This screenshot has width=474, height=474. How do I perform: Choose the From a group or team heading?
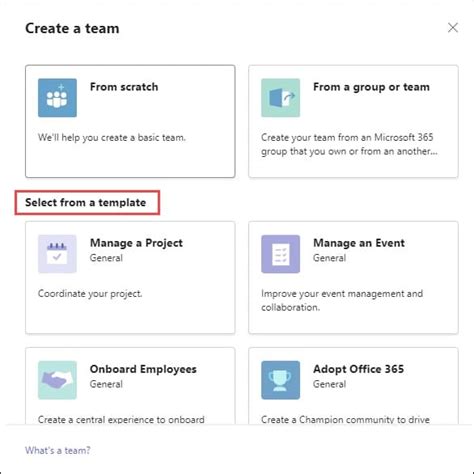pyautogui.click(x=371, y=87)
